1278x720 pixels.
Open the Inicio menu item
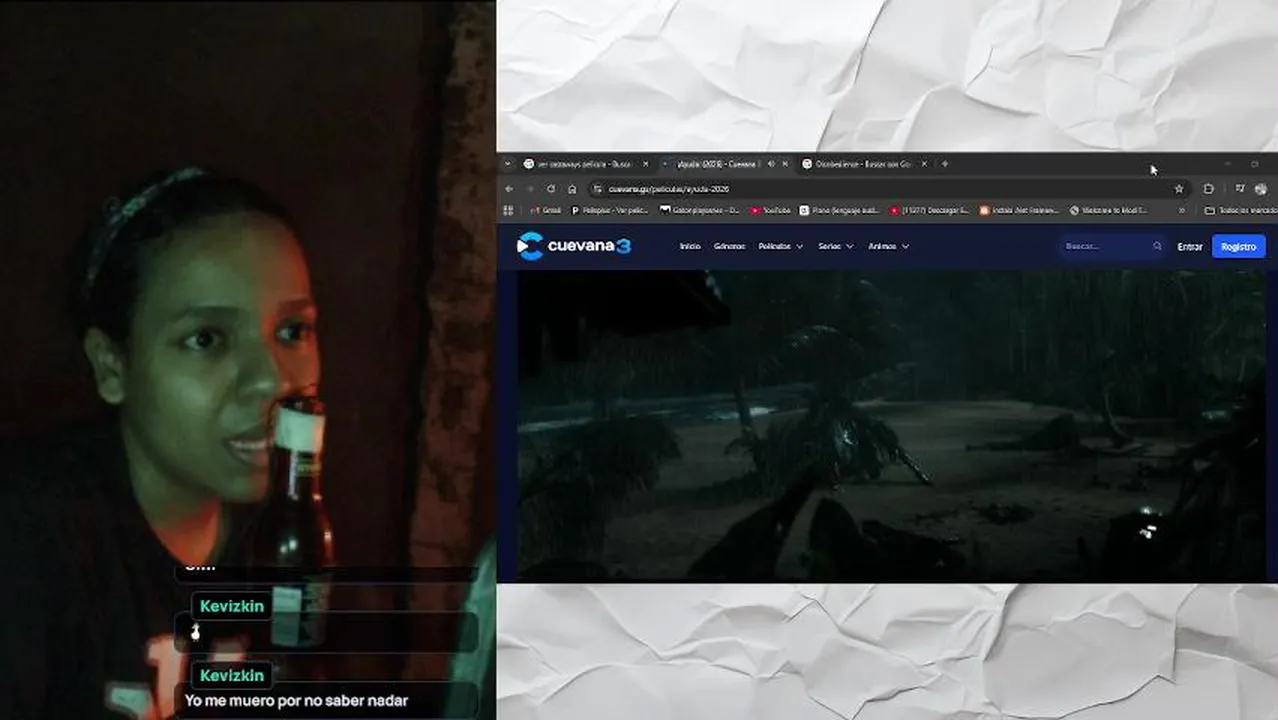(690, 246)
